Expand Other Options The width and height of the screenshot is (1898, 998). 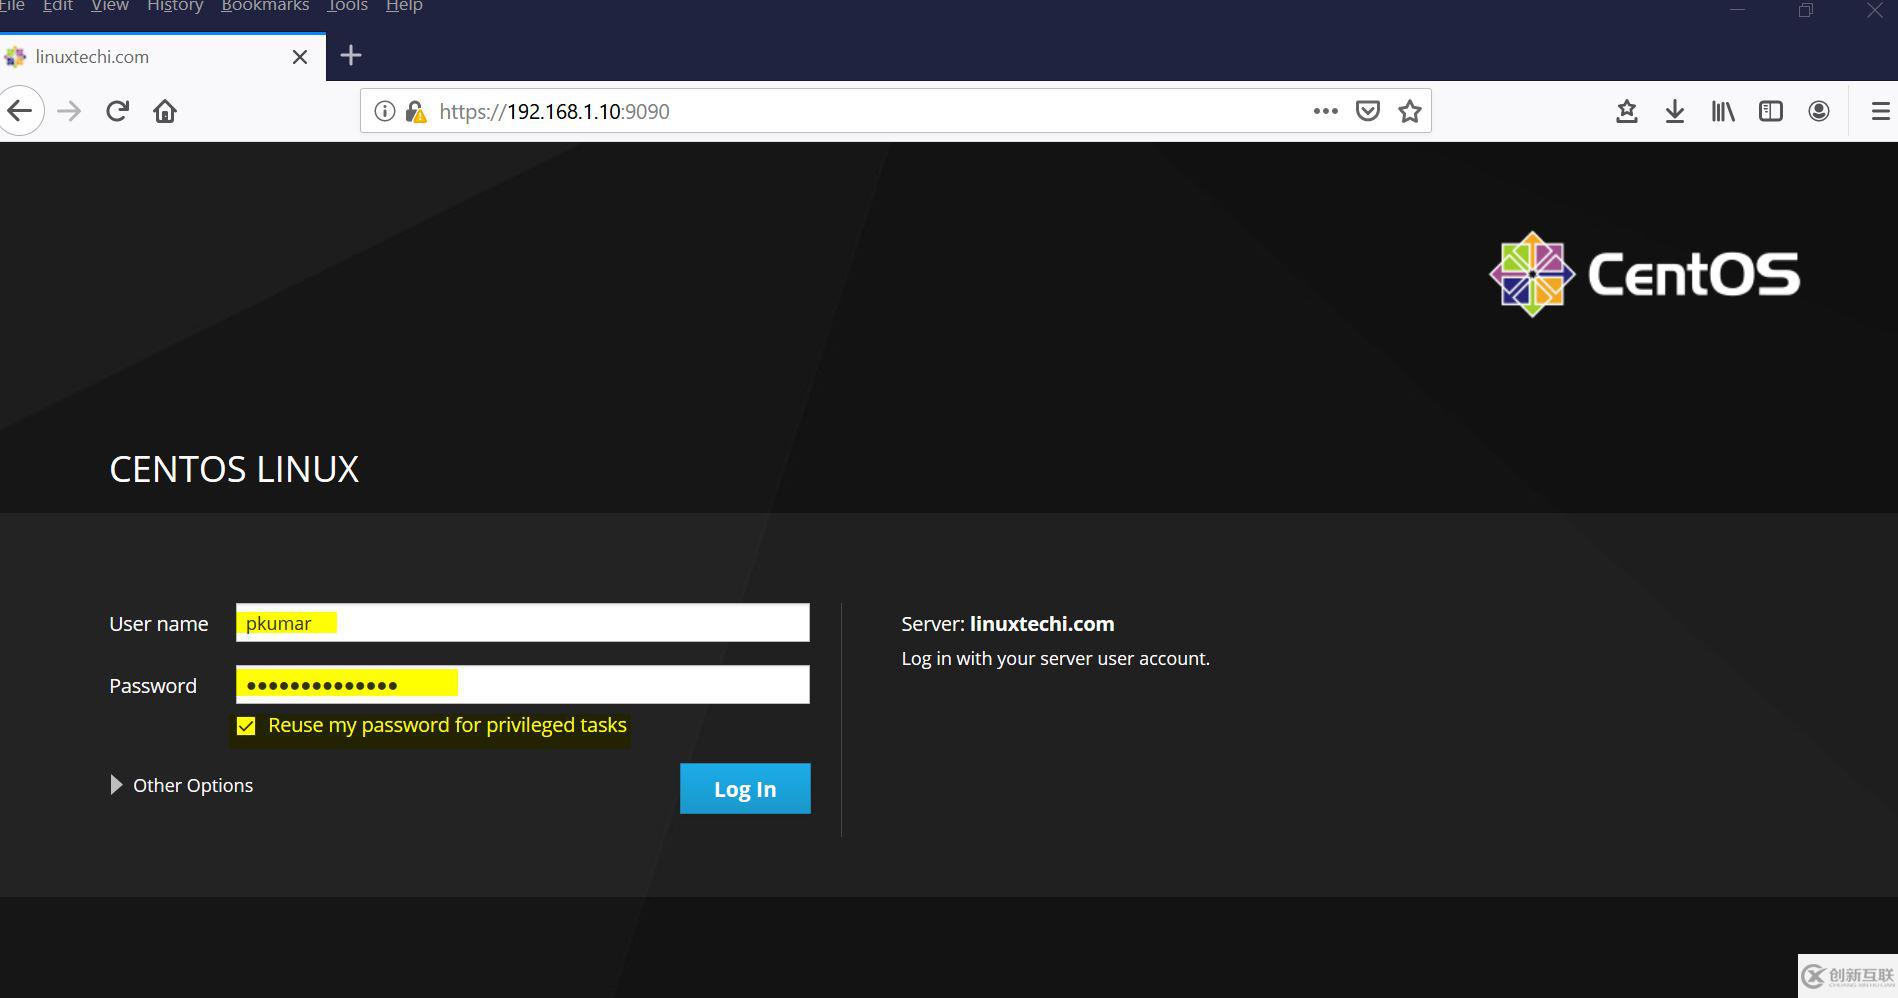click(181, 785)
